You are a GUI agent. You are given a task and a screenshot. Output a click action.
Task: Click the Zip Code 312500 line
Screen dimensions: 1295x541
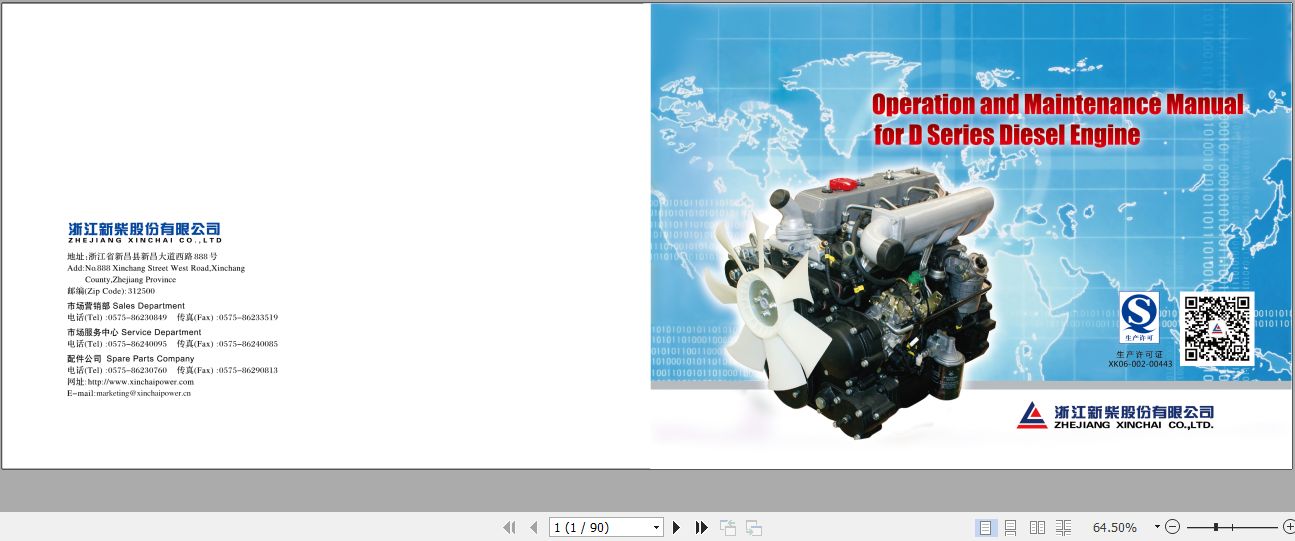(x=111, y=291)
